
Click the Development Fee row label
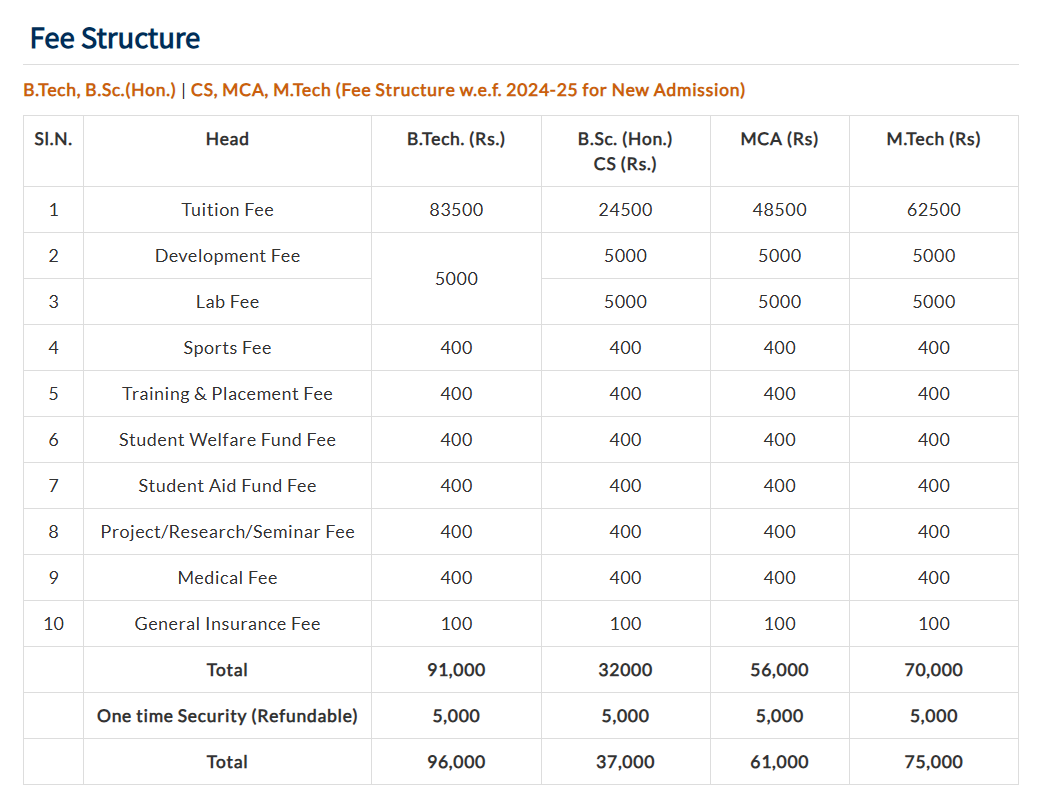tap(227, 256)
